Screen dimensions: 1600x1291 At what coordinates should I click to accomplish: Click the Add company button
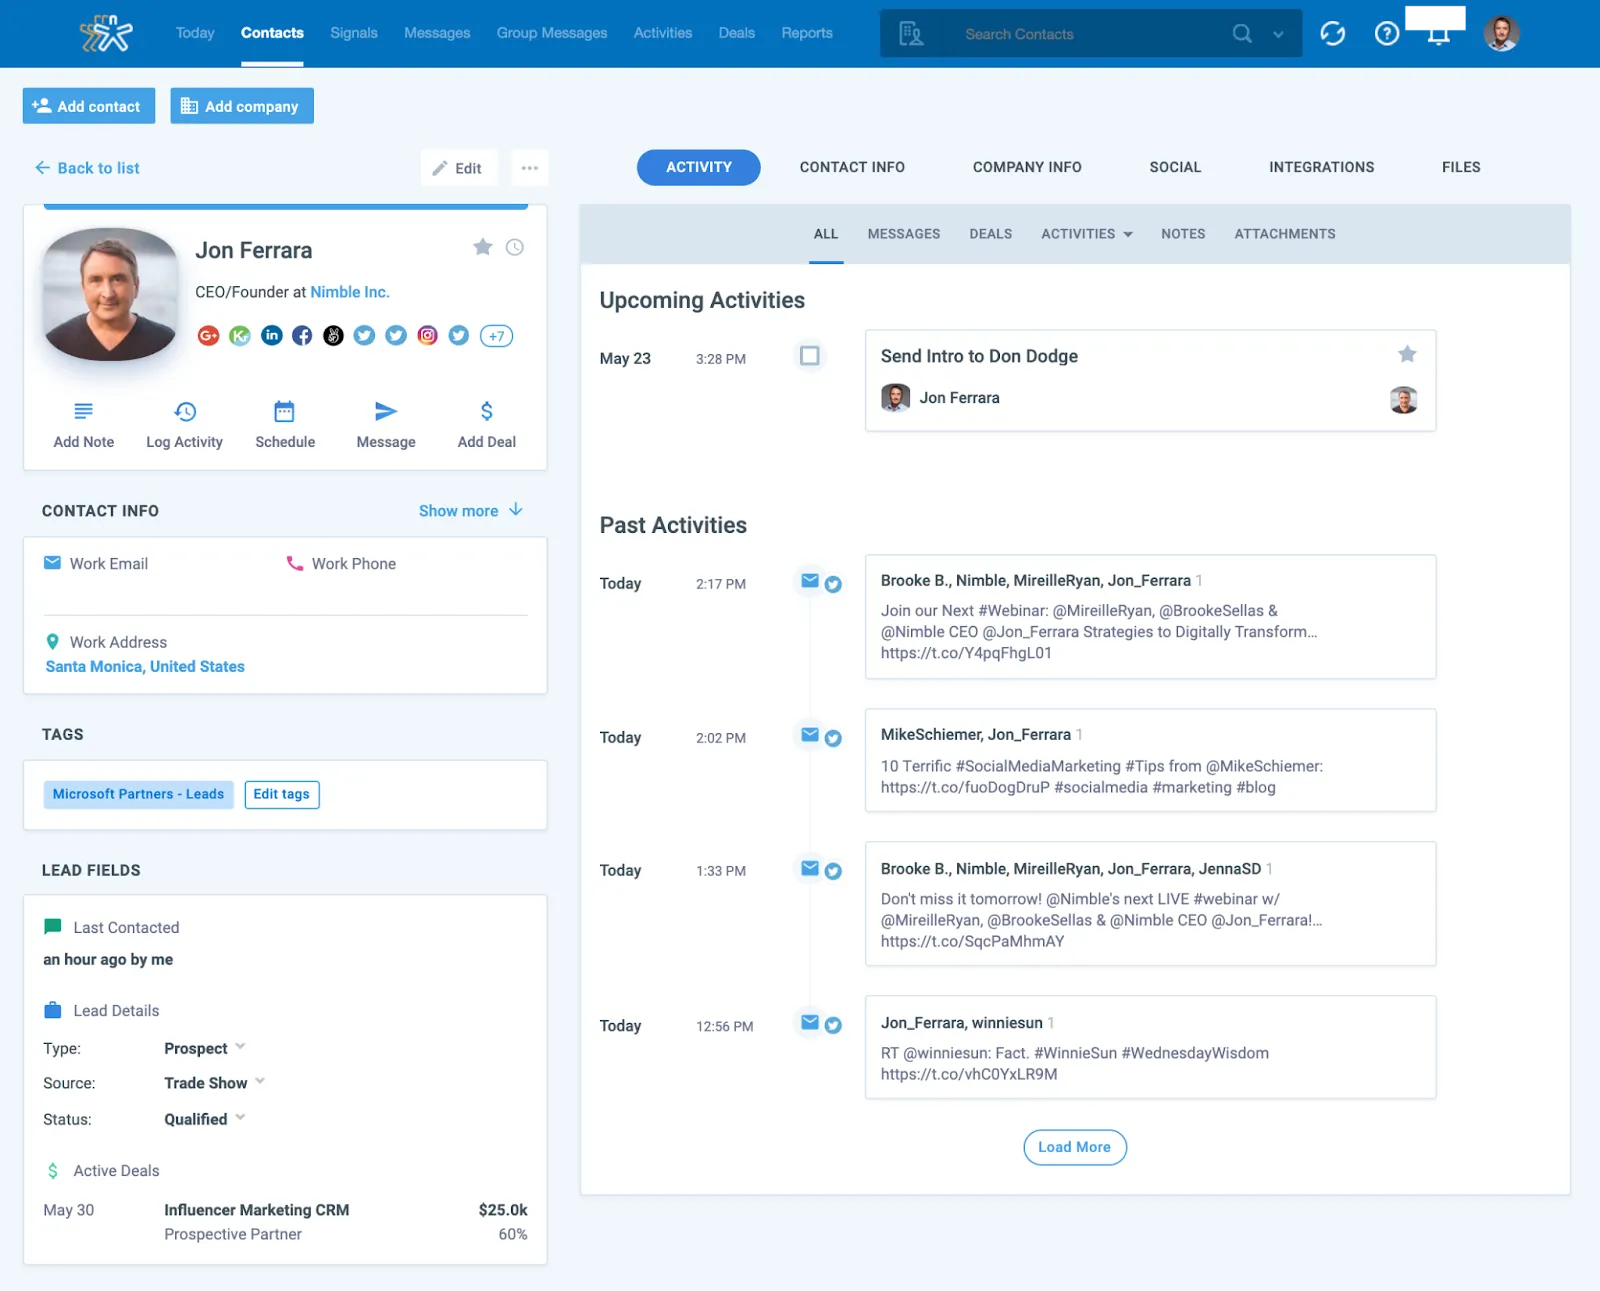tap(242, 106)
